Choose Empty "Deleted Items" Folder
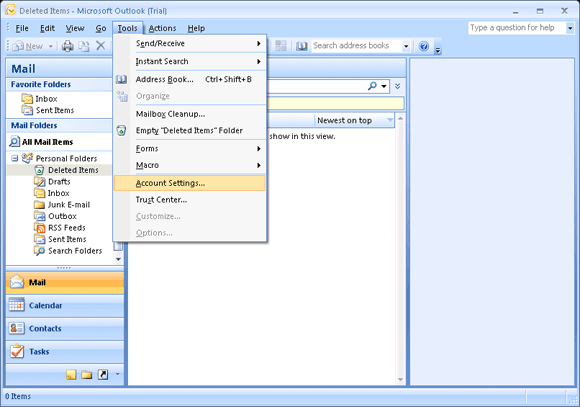The image size is (580, 407). coord(190,130)
